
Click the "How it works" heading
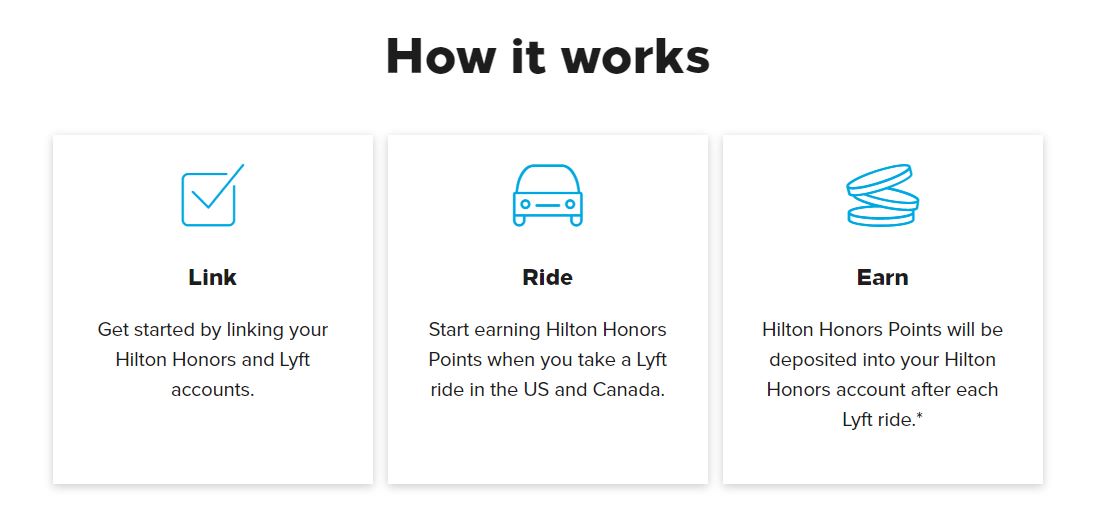click(548, 56)
